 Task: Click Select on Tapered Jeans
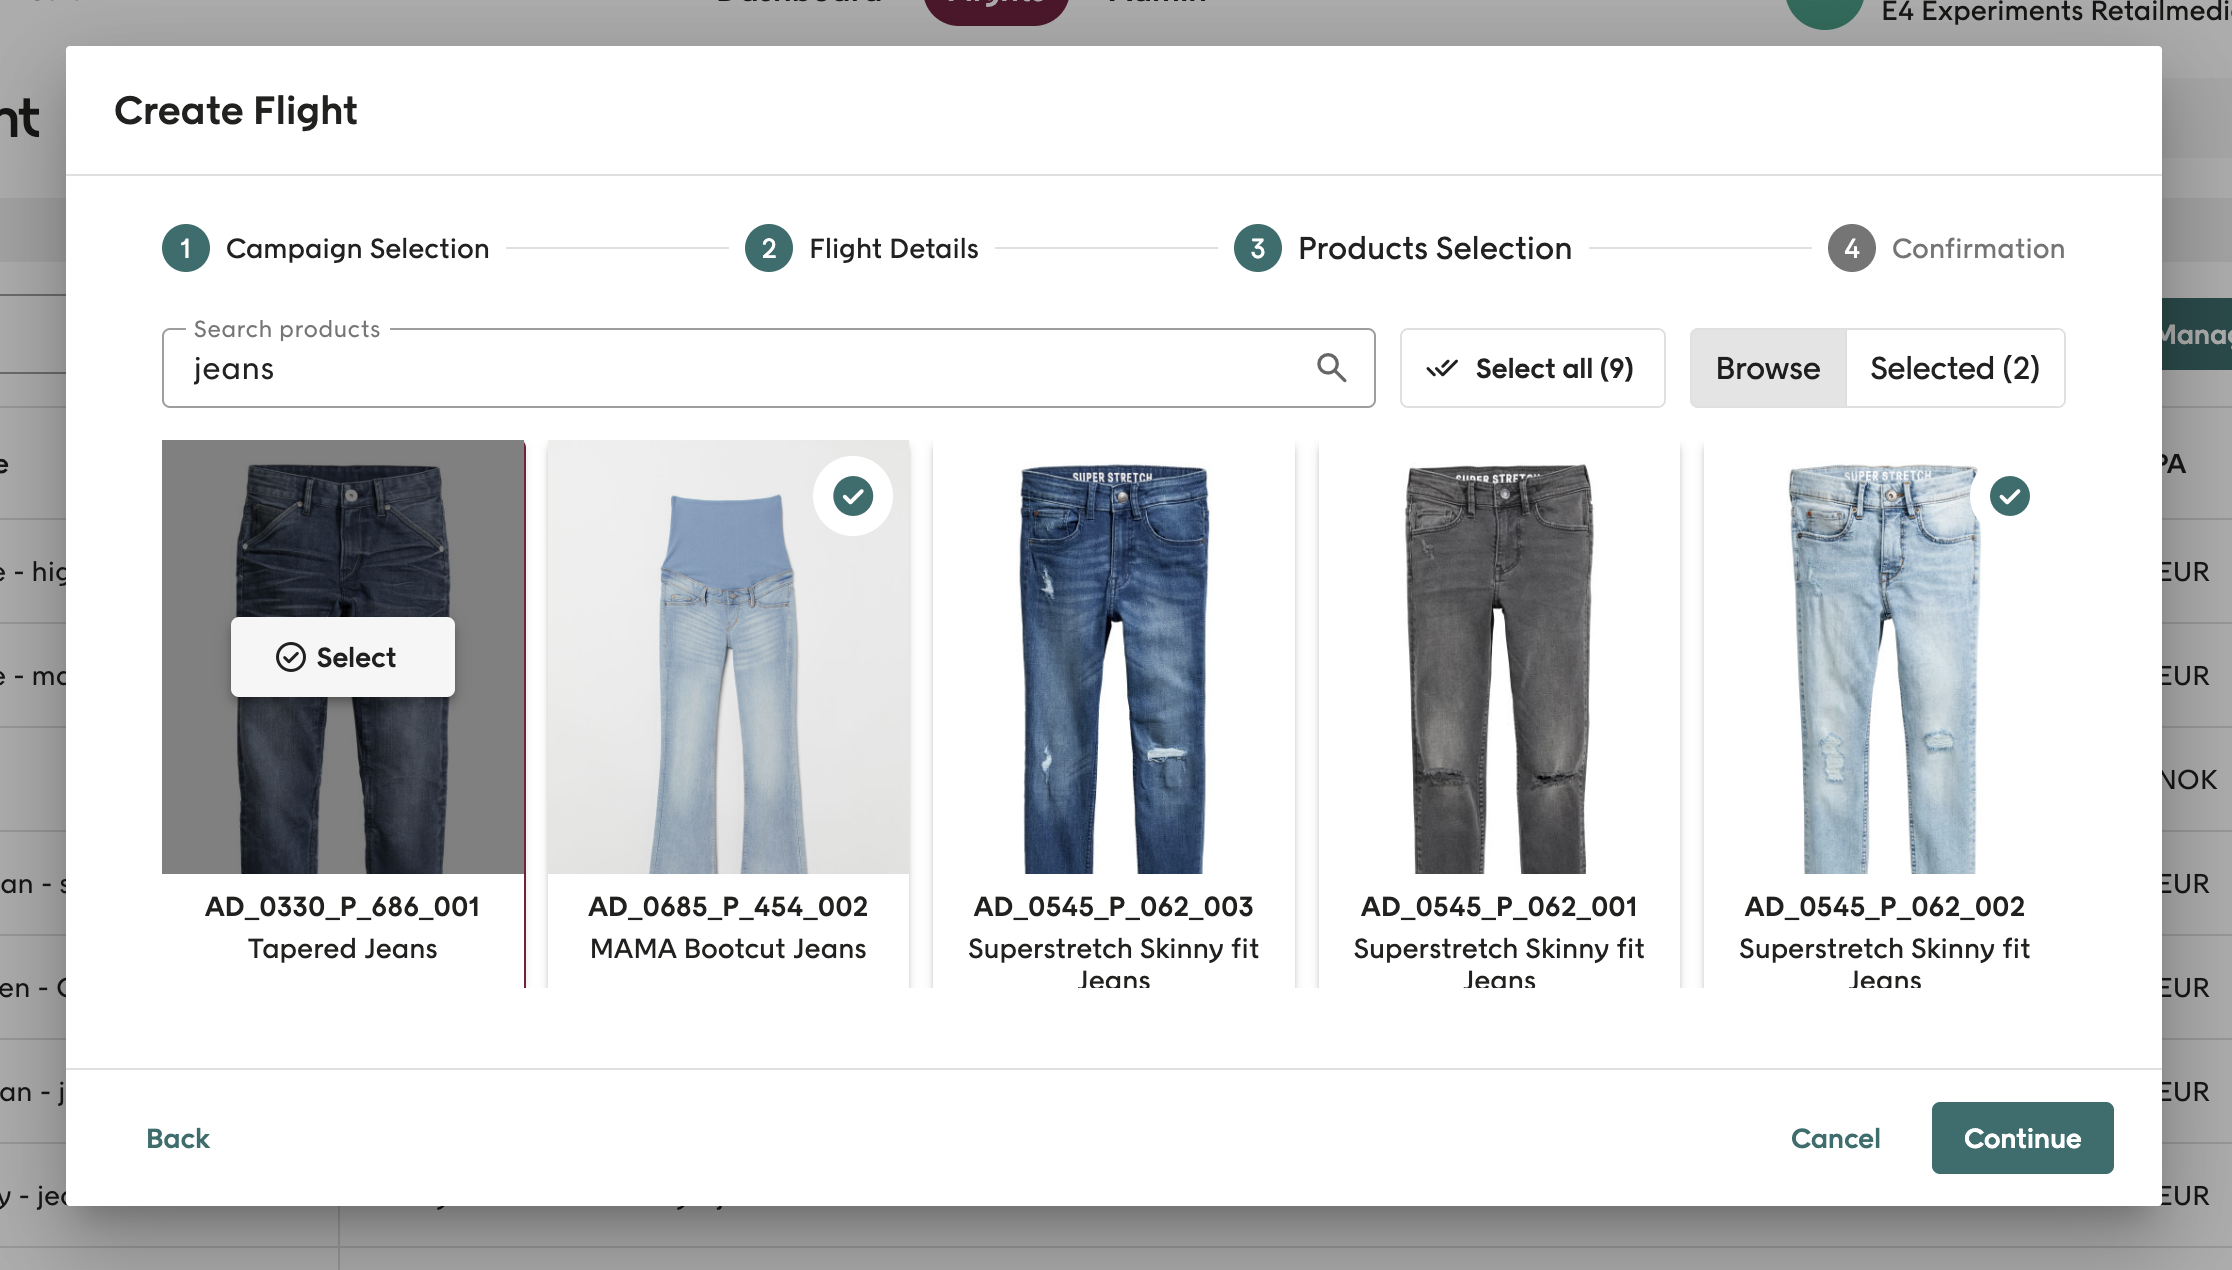pos(343,657)
